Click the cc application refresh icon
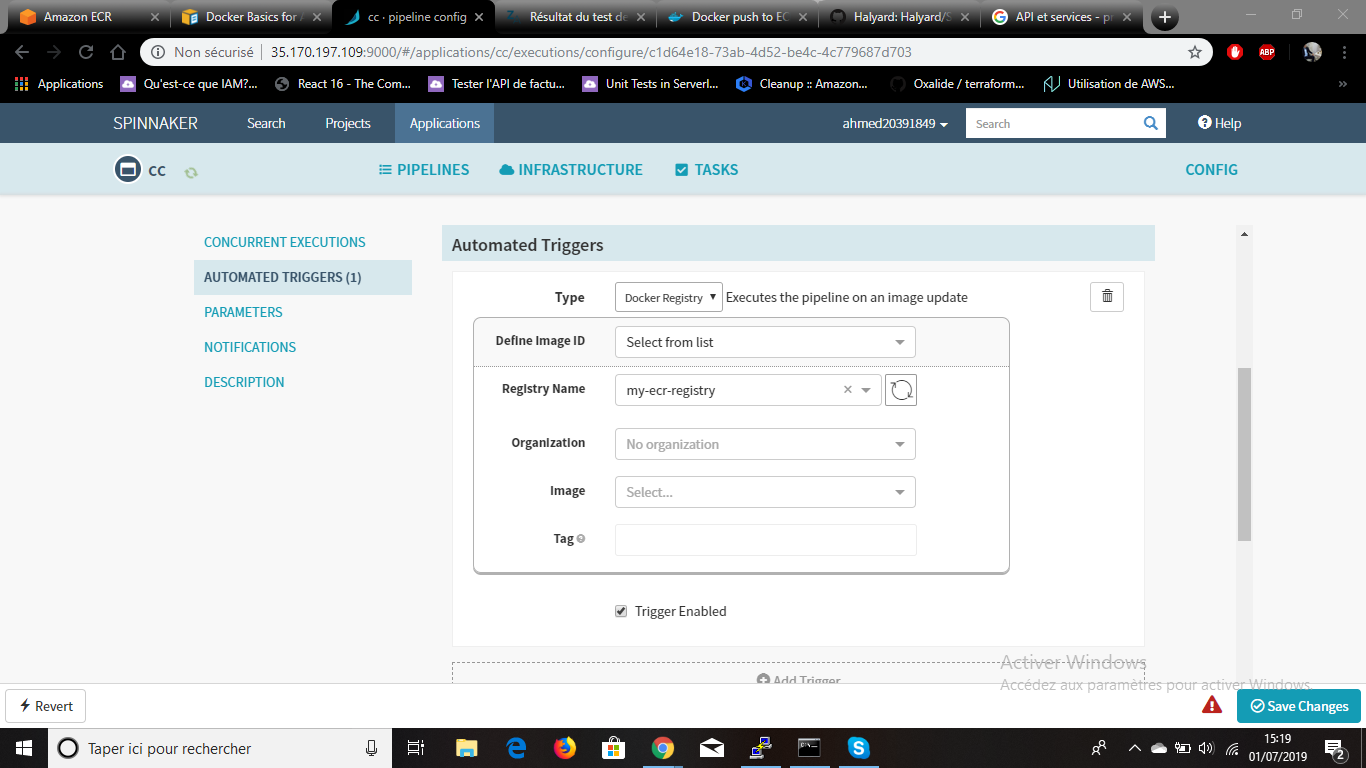 (x=191, y=172)
